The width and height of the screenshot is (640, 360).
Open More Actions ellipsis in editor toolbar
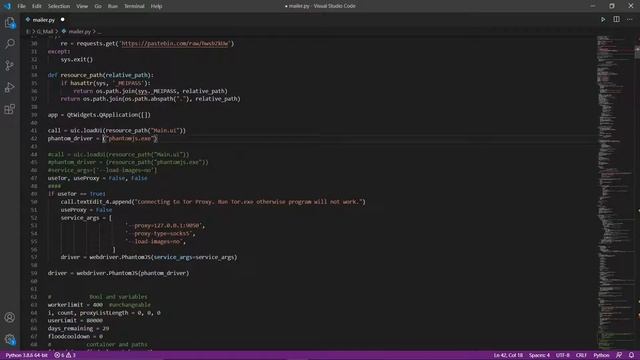coord(629,19)
